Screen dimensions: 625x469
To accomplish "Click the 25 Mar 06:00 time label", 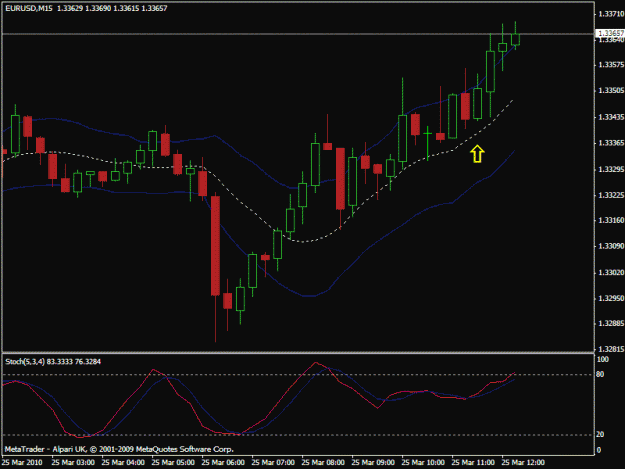I will pyautogui.click(x=223, y=462).
